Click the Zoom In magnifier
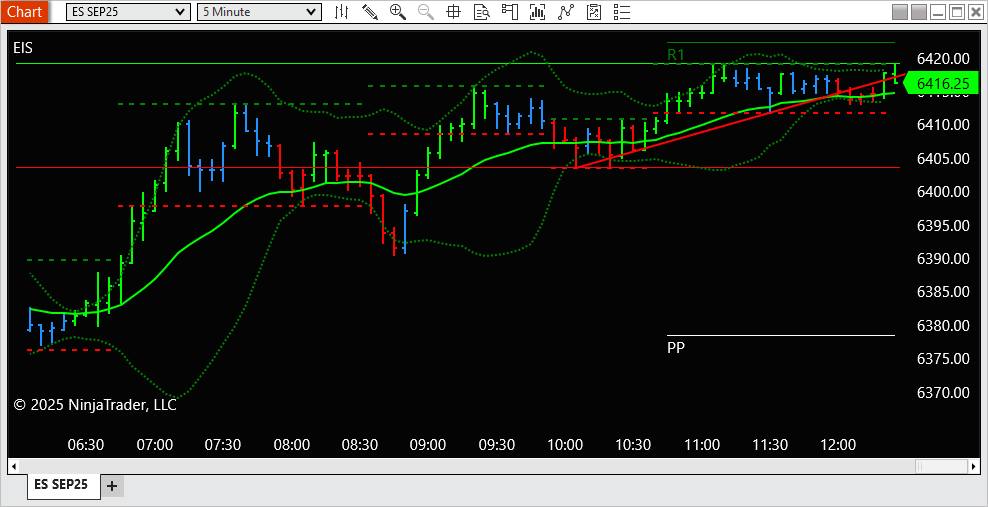 coord(398,11)
